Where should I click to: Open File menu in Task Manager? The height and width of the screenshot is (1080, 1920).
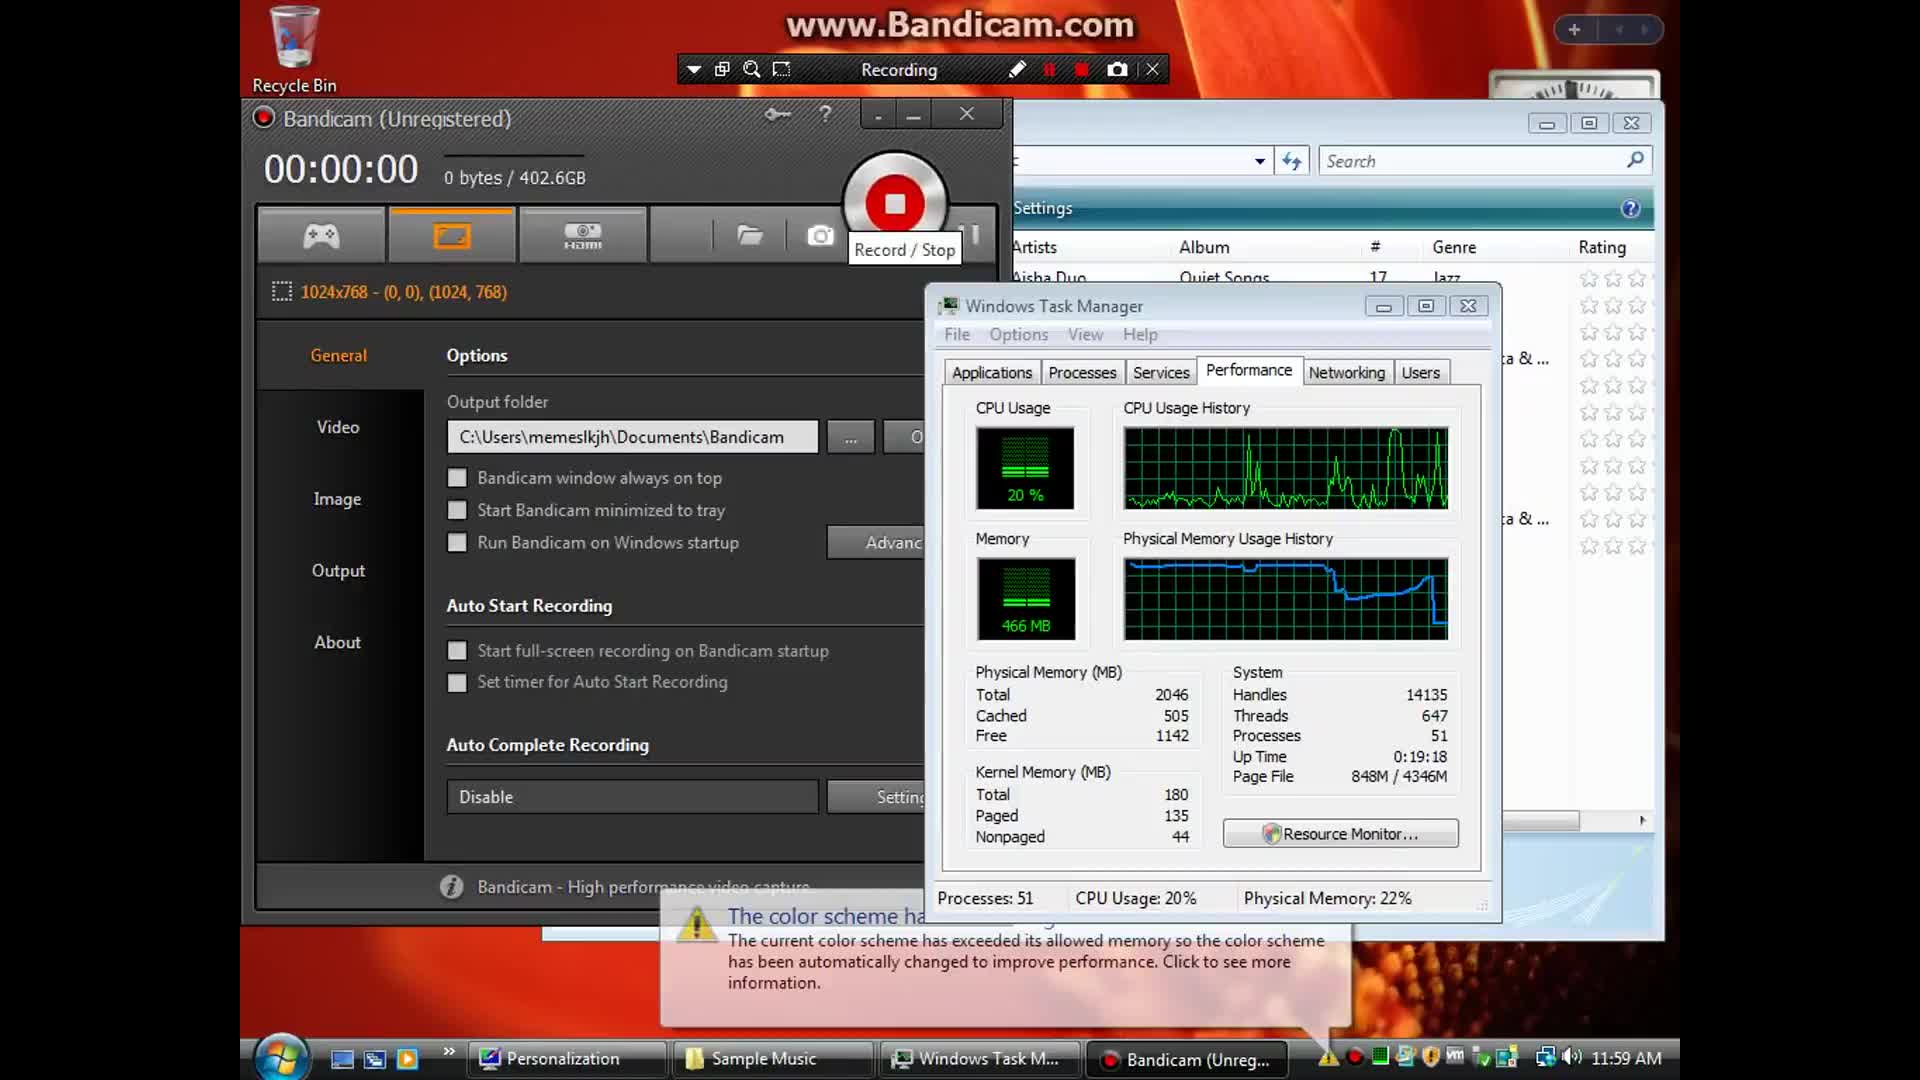click(x=957, y=334)
